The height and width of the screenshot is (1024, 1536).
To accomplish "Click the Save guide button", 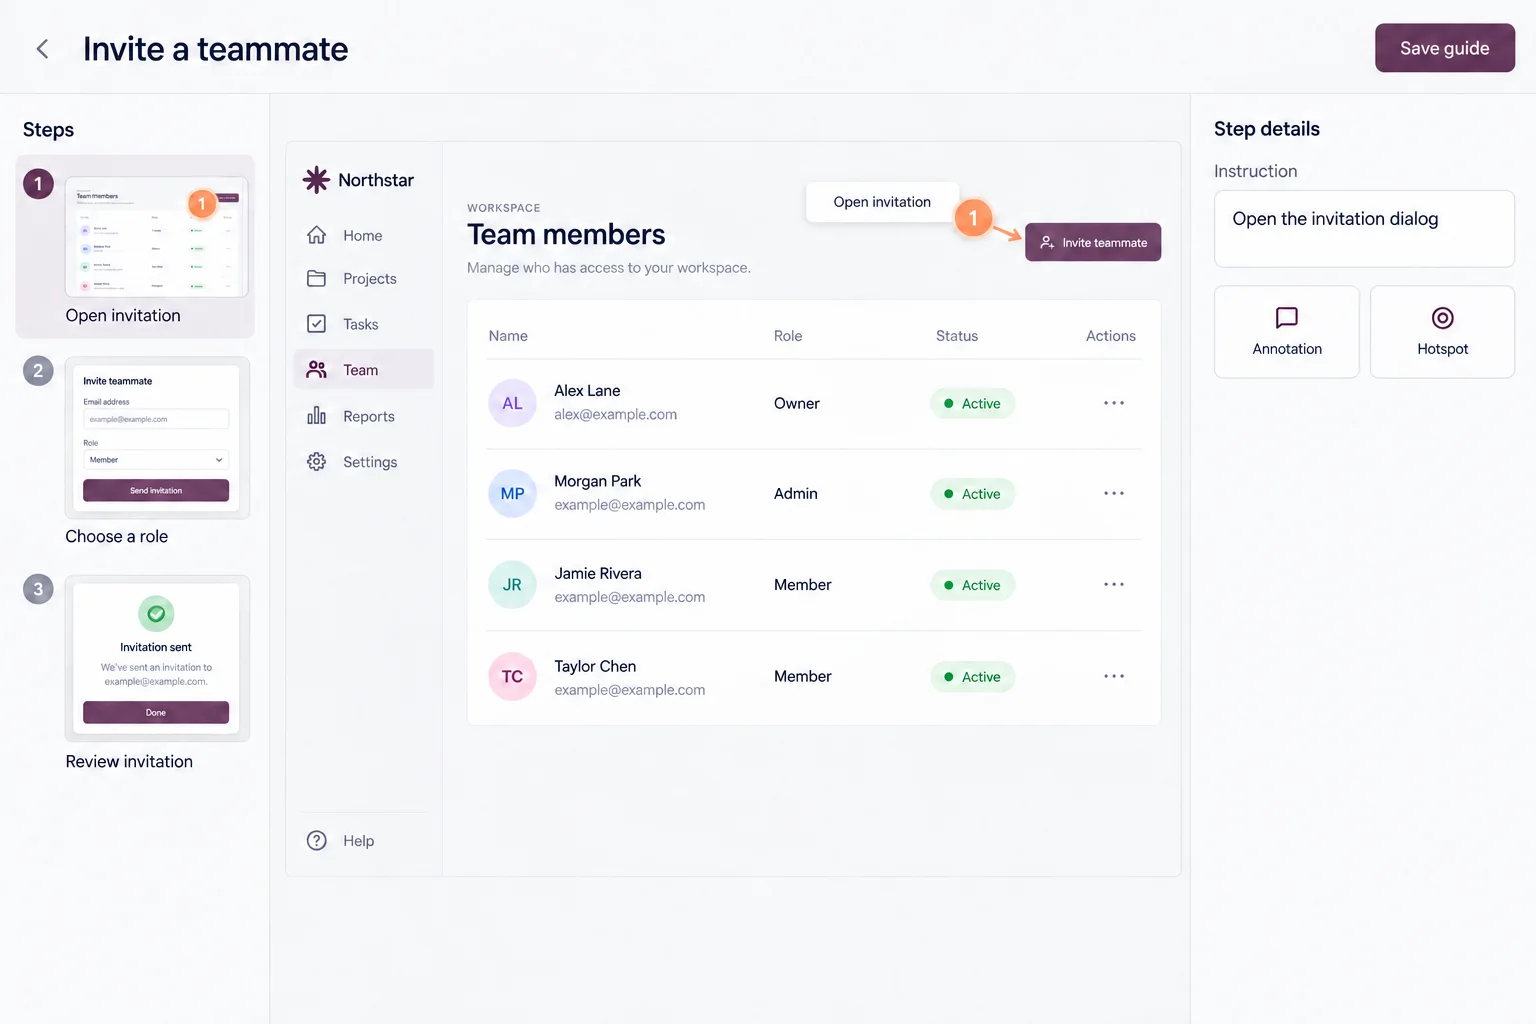I will [x=1445, y=48].
